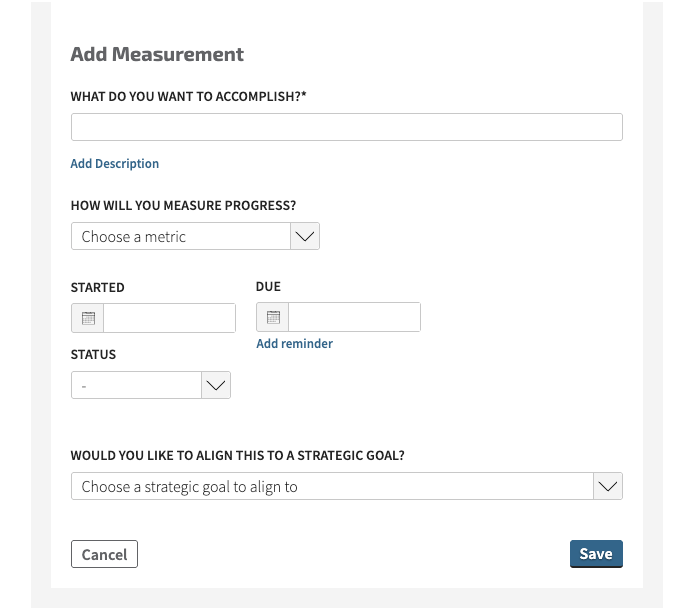Viewport: 693px width, 609px height.
Task: Focus the 'What do you want to accomplish' field
Action: click(x=347, y=127)
